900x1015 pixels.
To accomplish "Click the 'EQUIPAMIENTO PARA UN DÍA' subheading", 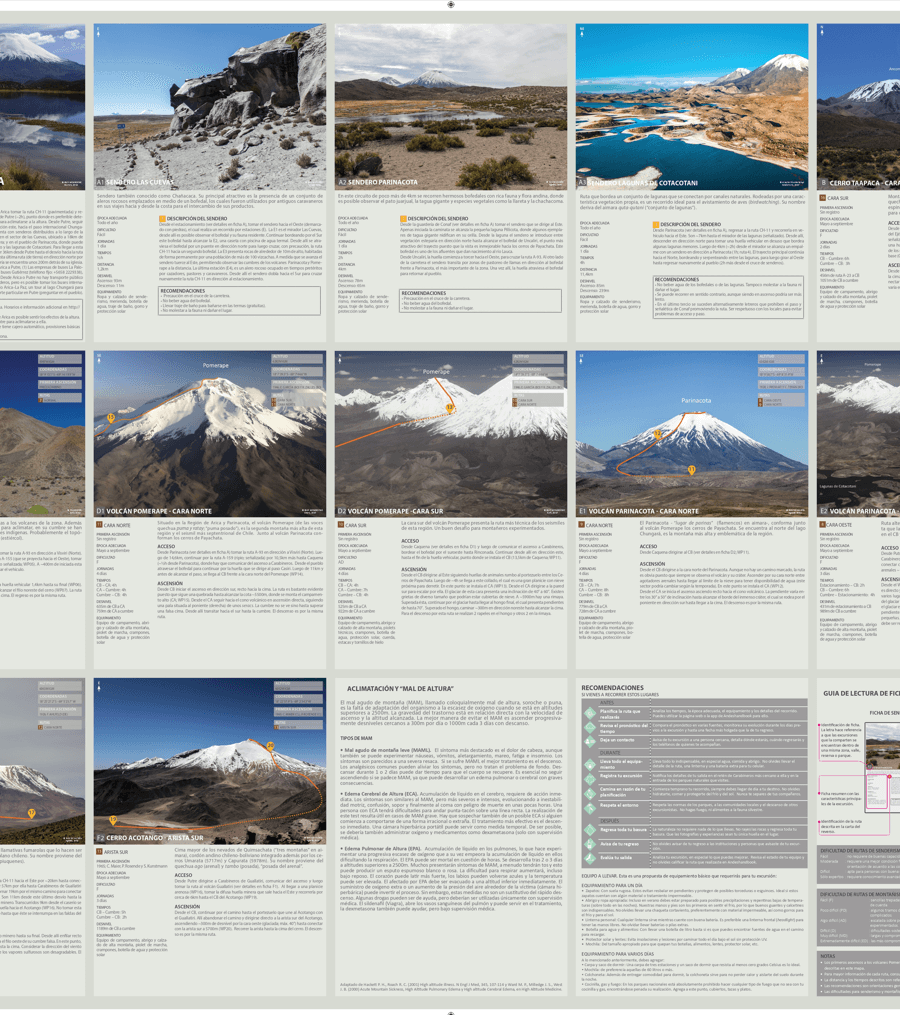I will click(611, 885).
